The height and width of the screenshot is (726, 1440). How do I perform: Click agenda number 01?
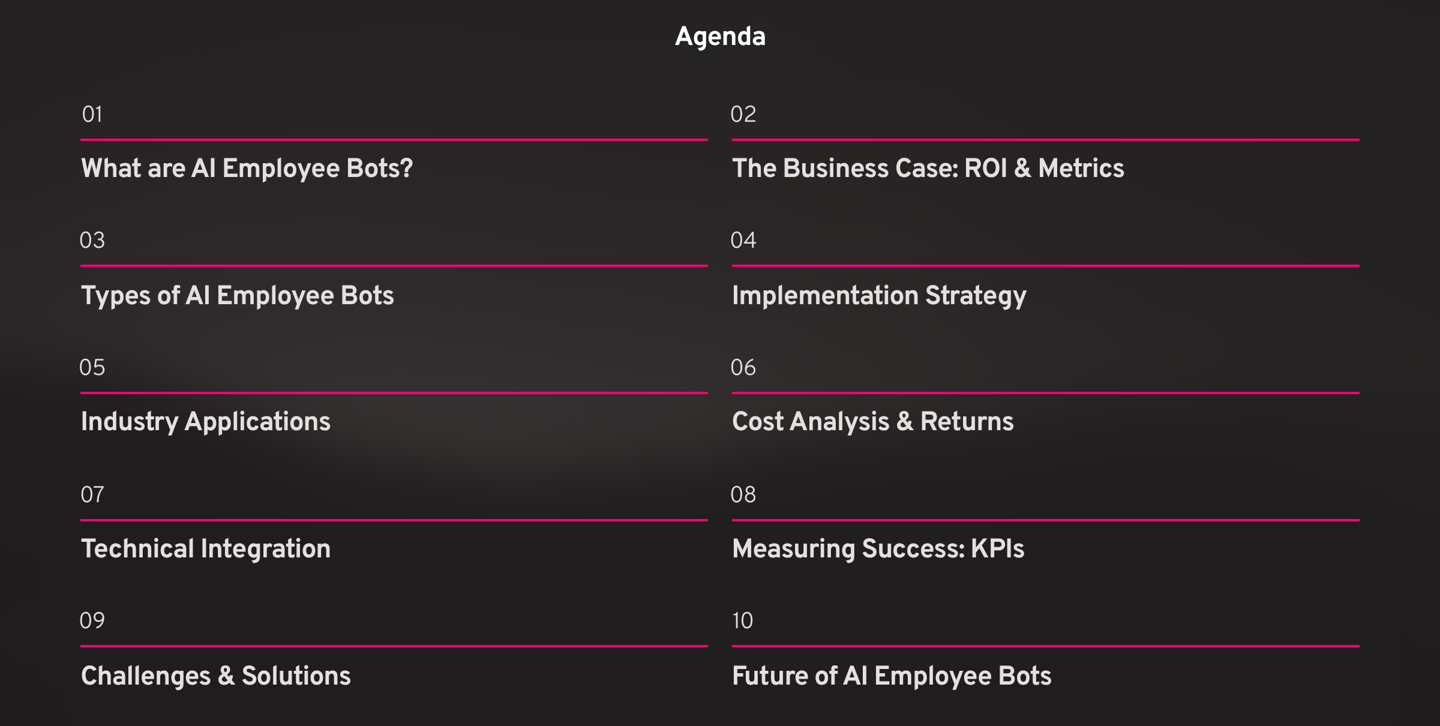click(x=92, y=115)
